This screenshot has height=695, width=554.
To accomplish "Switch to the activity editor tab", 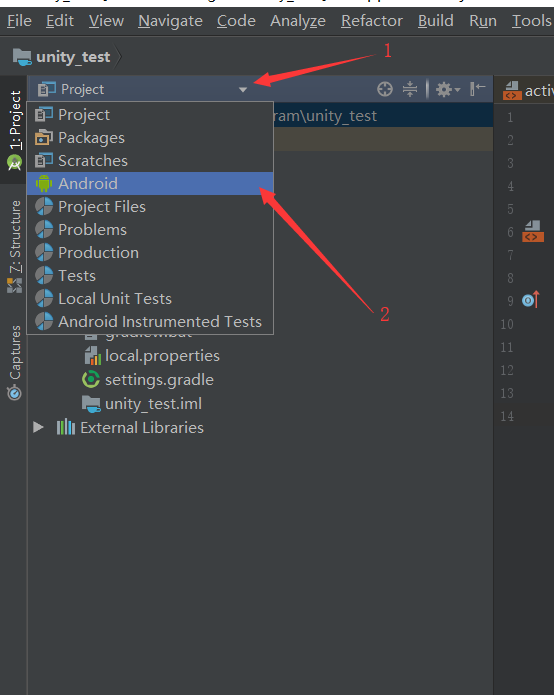I will click(x=527, y=90).
